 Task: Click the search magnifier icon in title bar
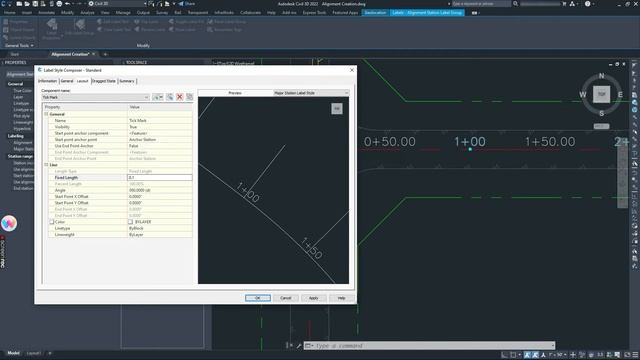tap(516, 4)
